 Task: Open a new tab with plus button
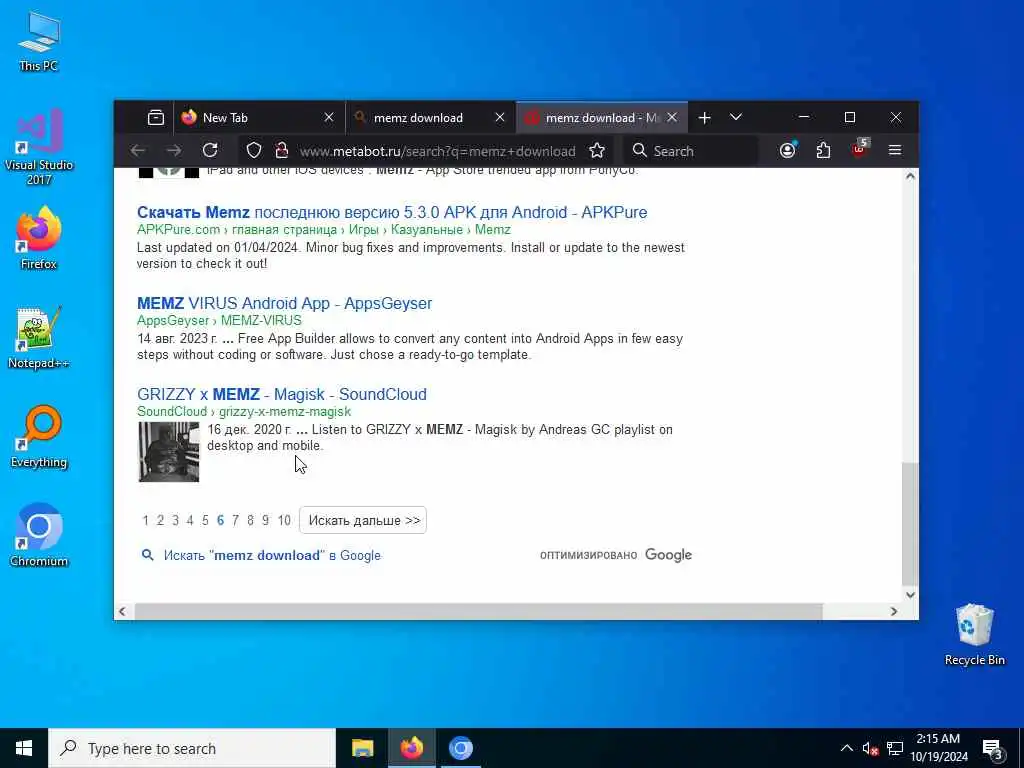point(704,118)
